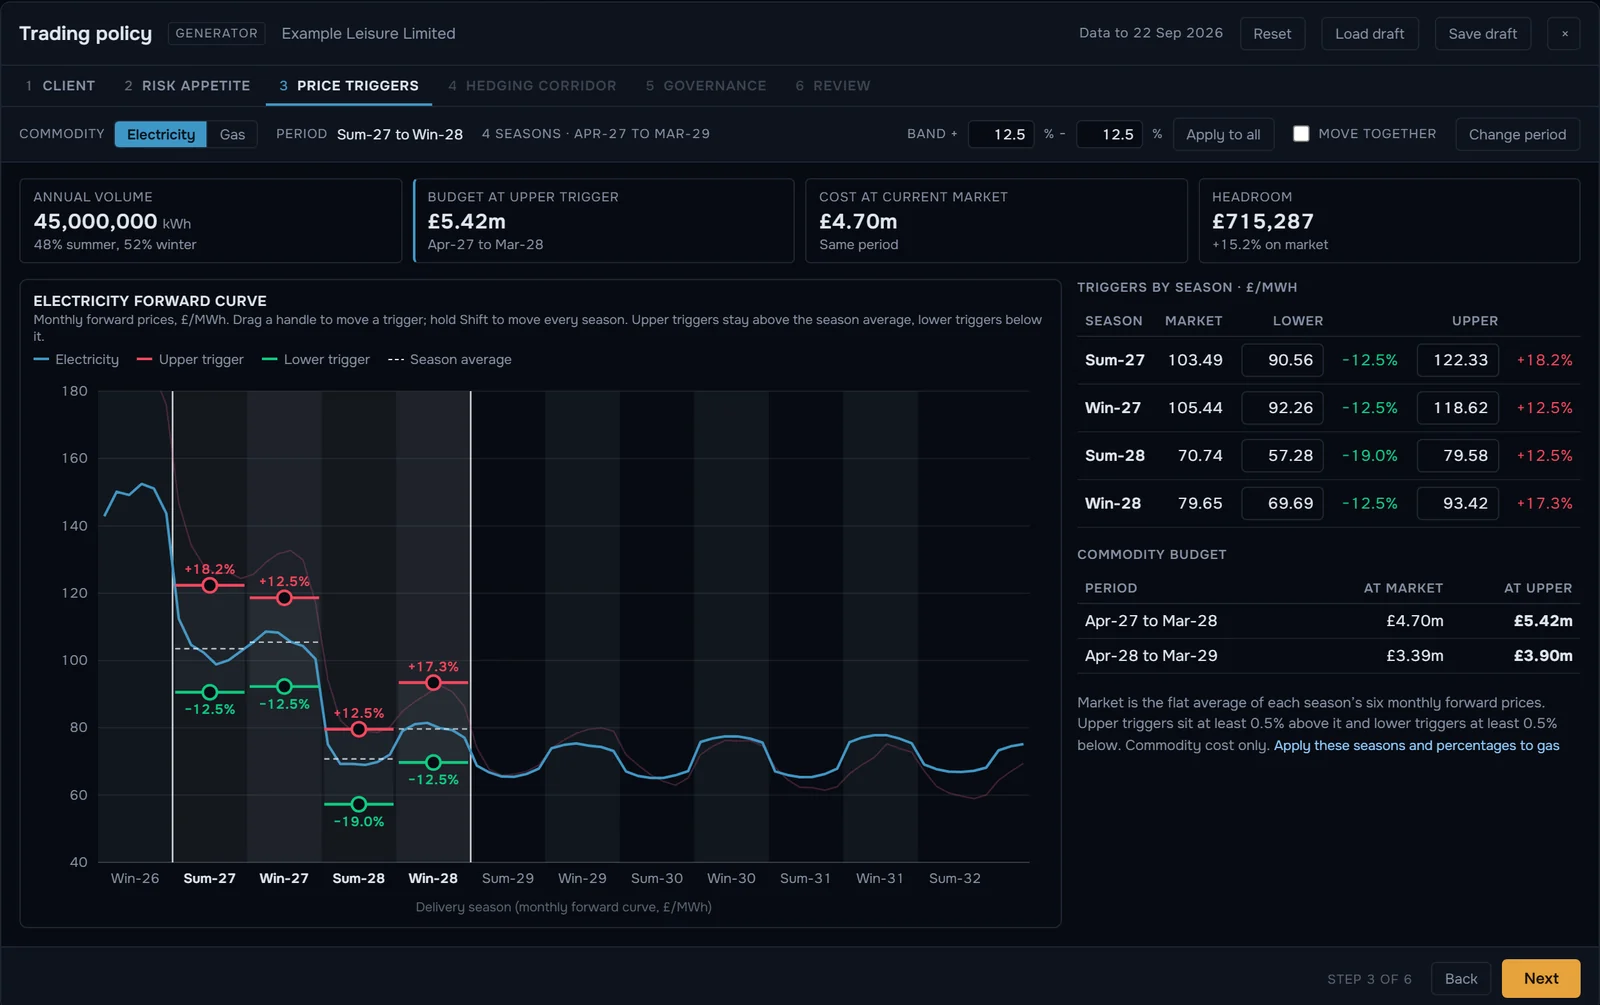The image size is (1600, 1005).
Task: Close the Trading policy generator with the × button
Action: tap(1564, 33)
